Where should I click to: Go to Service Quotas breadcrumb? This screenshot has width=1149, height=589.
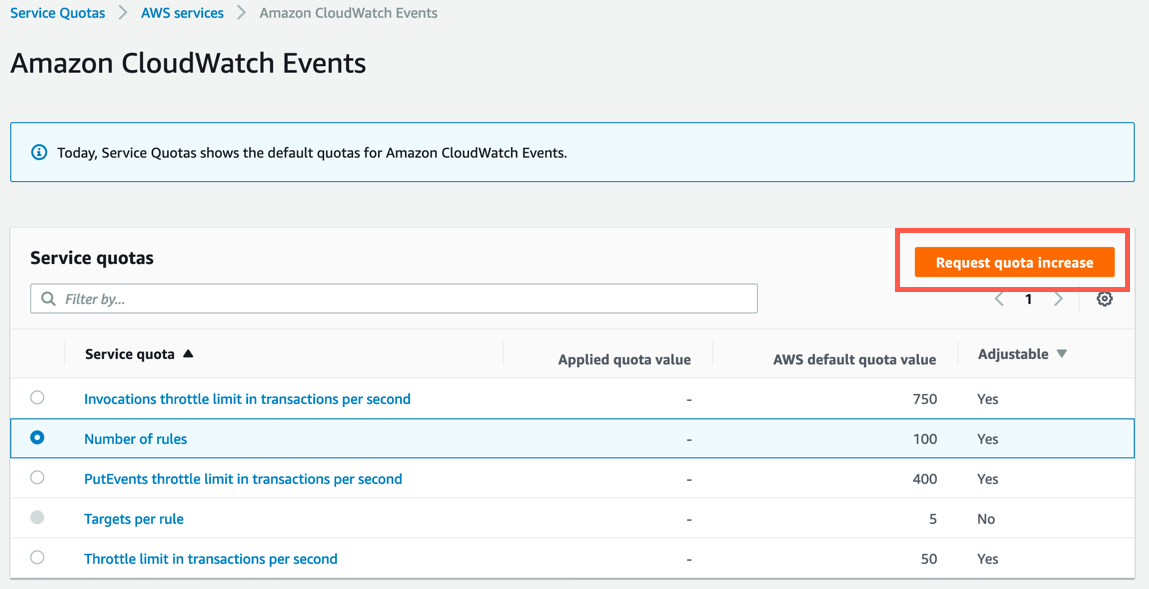click(58, 13)
